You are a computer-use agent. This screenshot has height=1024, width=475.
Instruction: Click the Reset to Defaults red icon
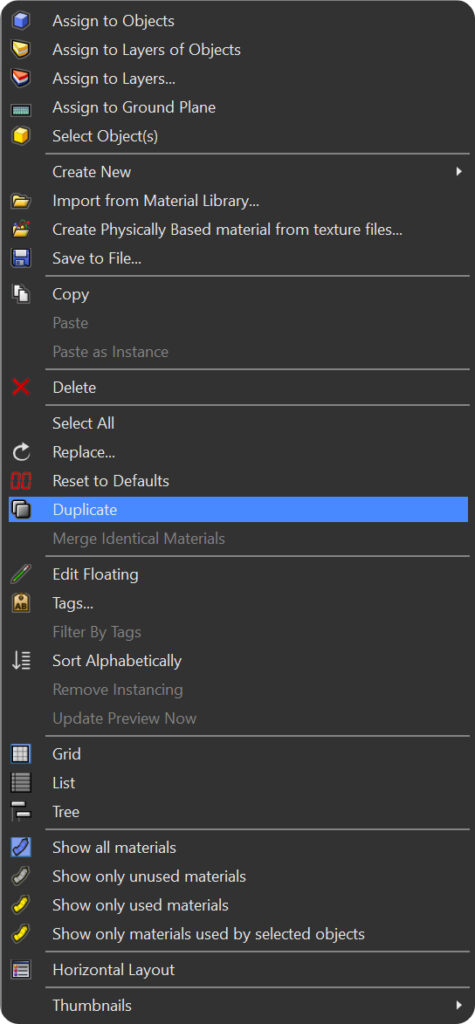pos(21,481)
